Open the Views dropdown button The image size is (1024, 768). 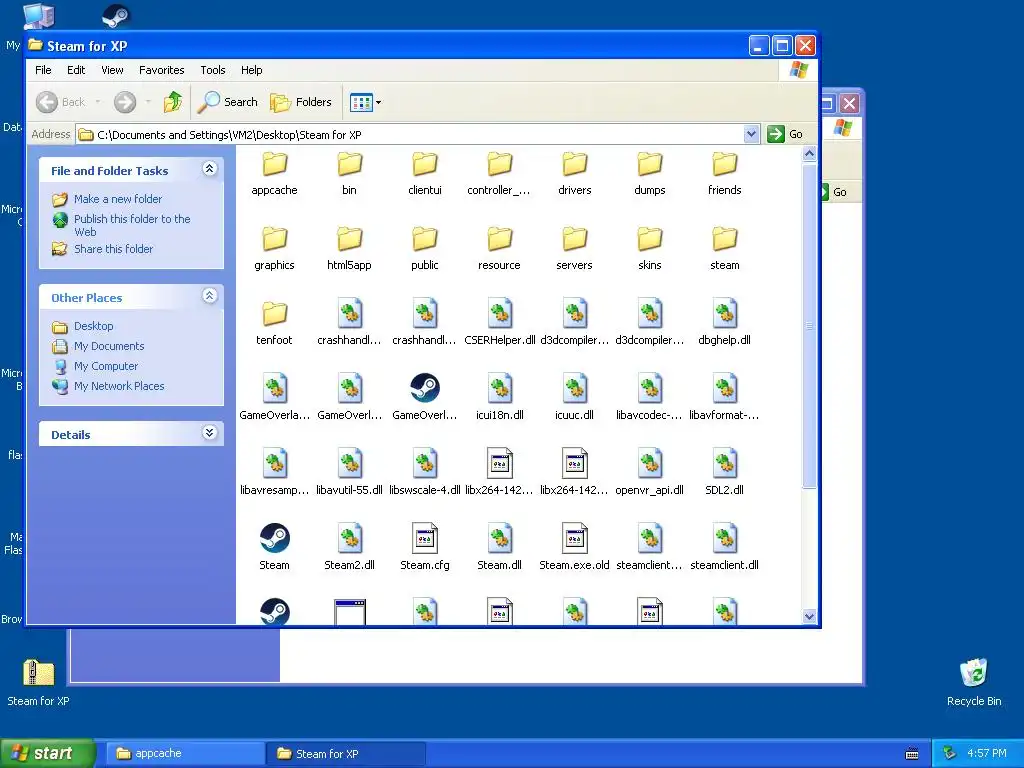tap(366, 102)
